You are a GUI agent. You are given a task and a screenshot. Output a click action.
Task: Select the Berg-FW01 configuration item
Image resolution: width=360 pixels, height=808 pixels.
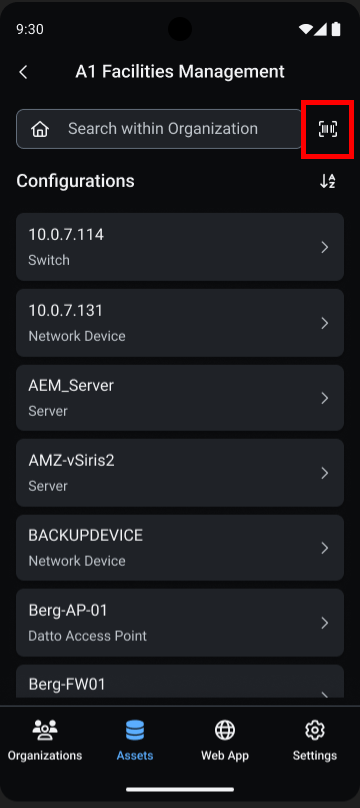180,681
